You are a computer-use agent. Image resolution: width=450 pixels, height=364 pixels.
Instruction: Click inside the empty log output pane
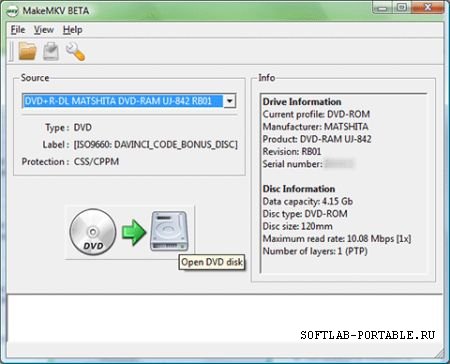coord(225,318)
